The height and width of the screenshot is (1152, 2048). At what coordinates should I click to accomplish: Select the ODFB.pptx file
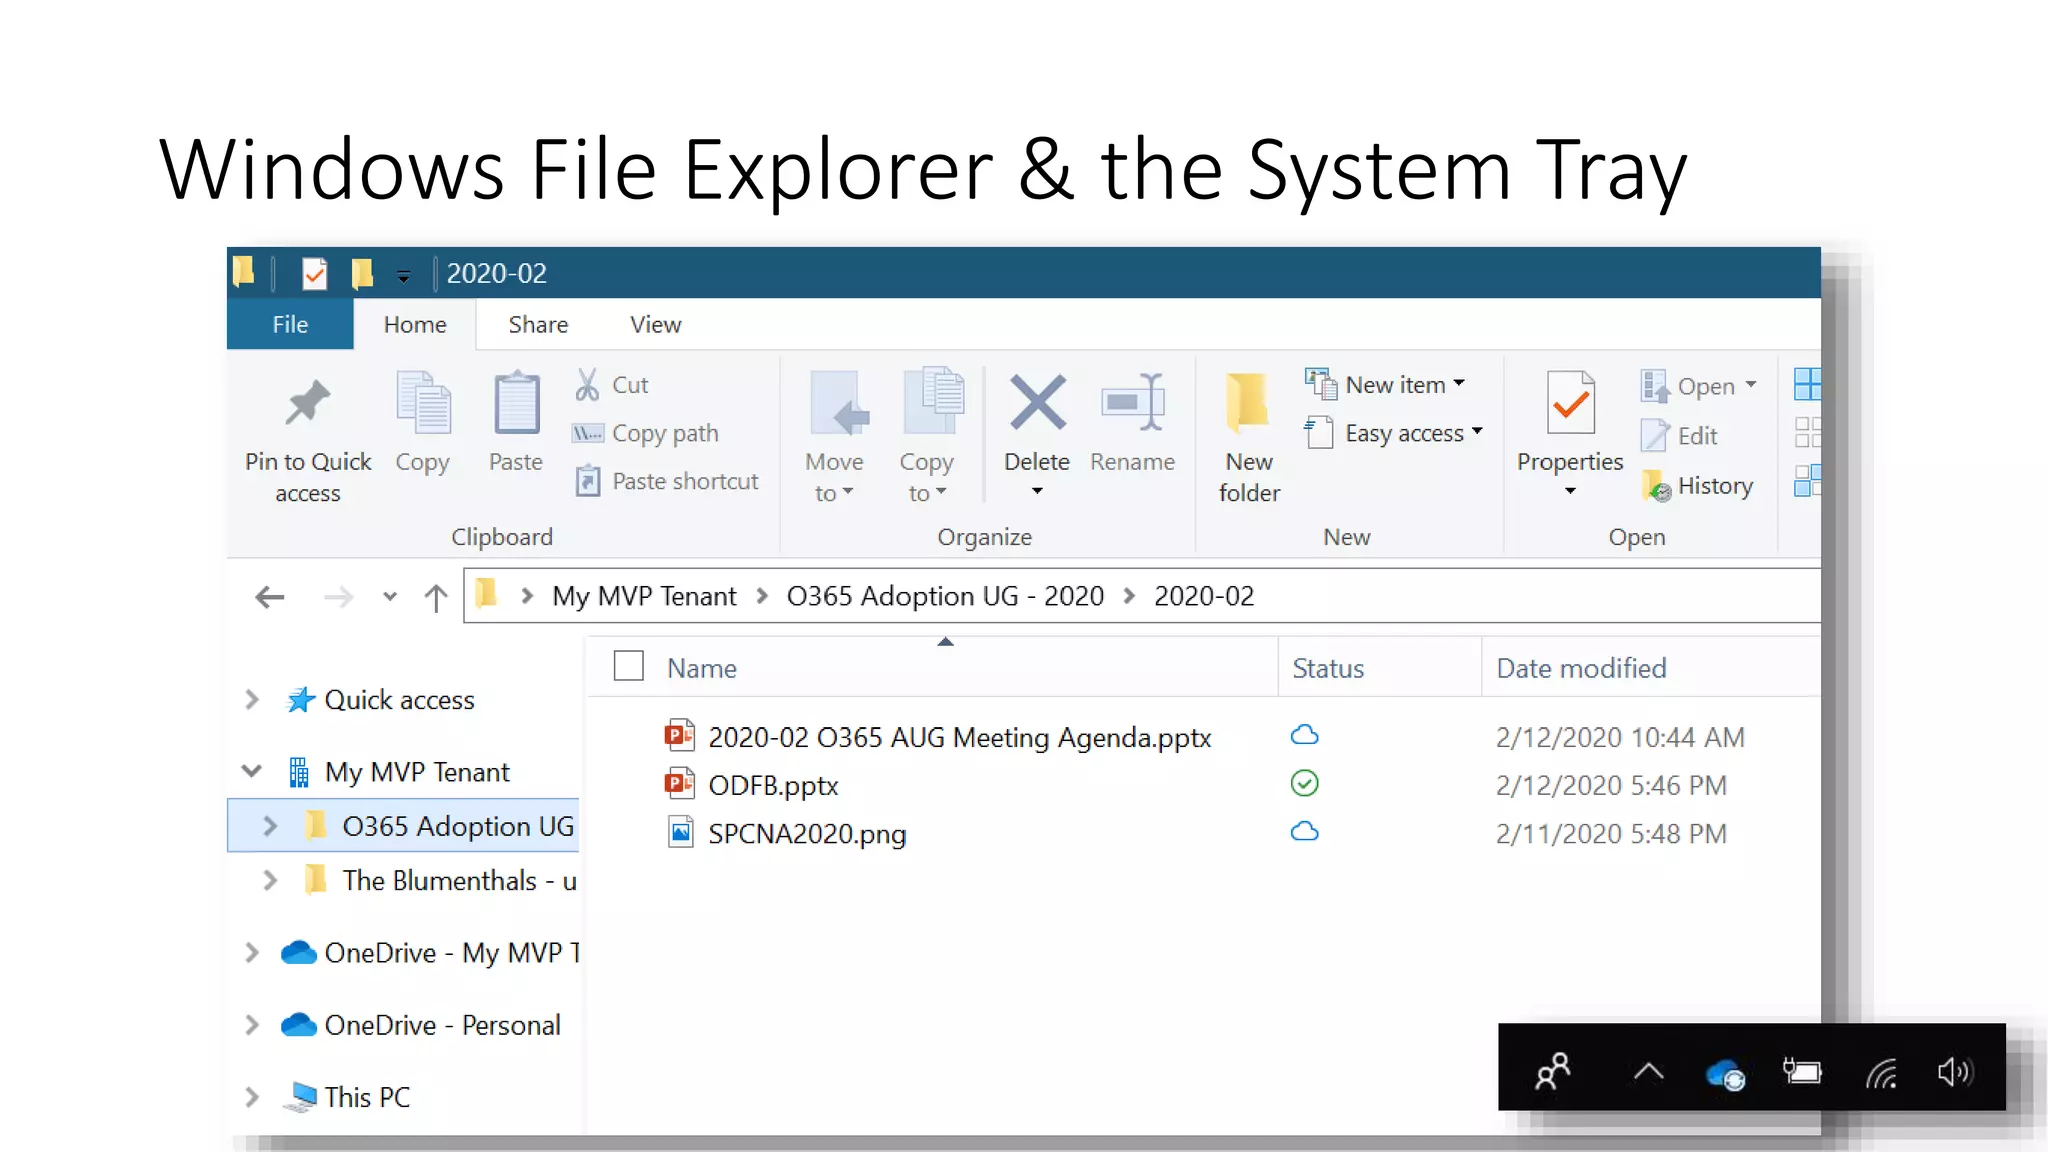click(751, 785)
